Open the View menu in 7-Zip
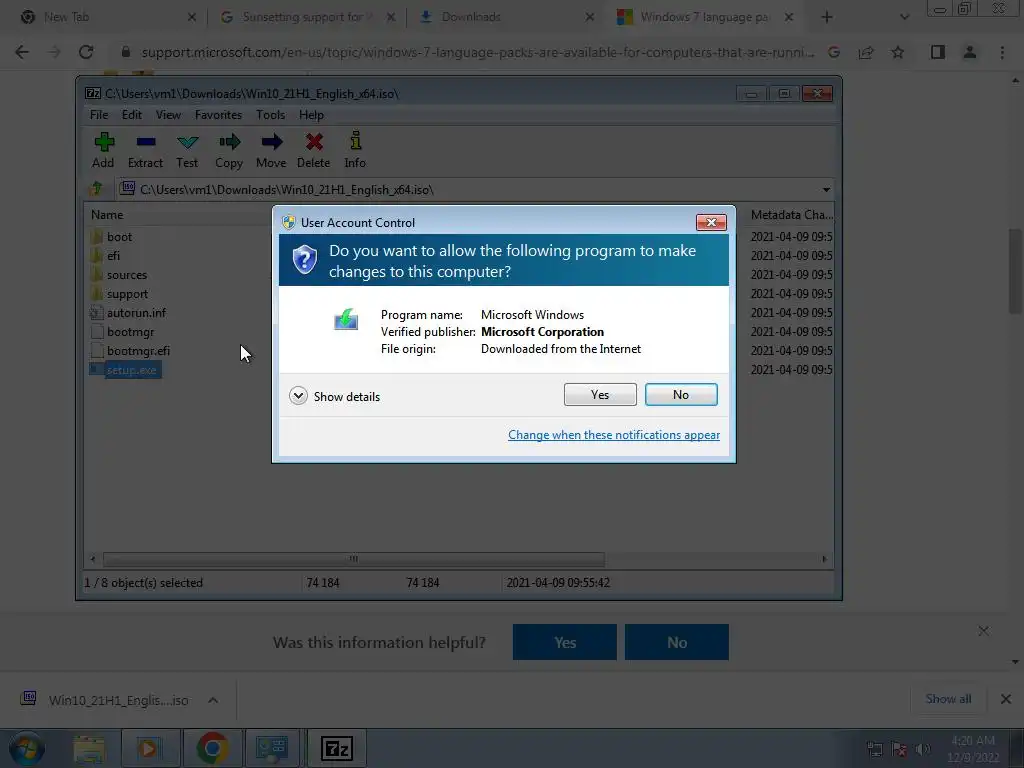 pos(168,115)
